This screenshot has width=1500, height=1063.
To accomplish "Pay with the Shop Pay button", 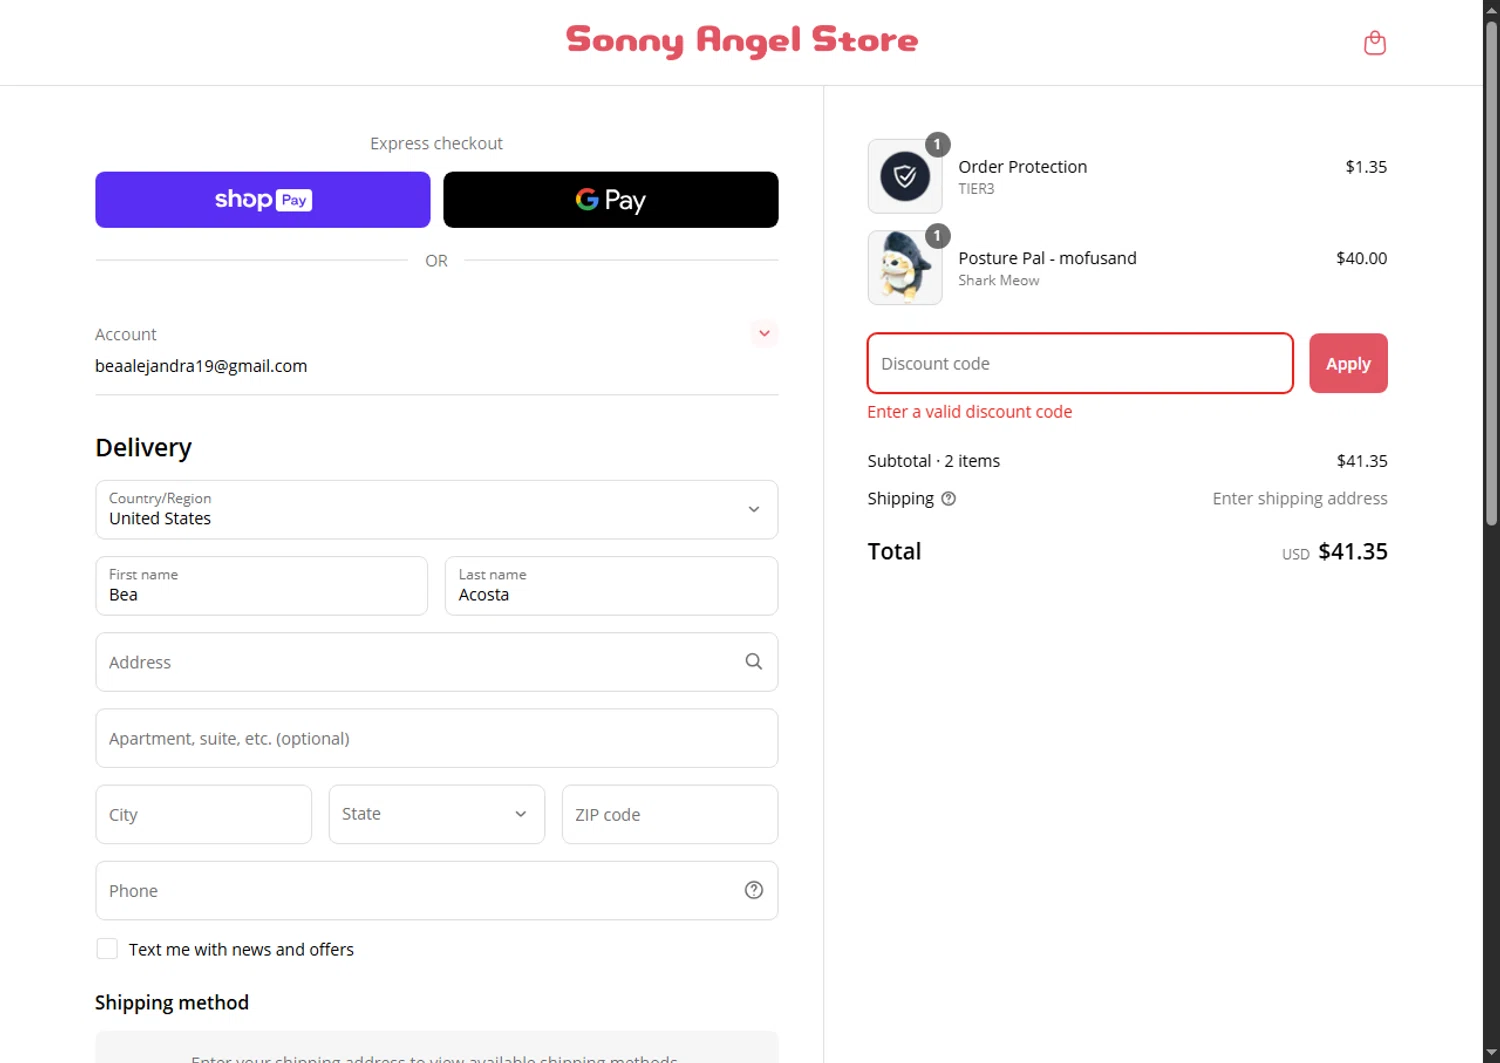I will tap(263, 200).
